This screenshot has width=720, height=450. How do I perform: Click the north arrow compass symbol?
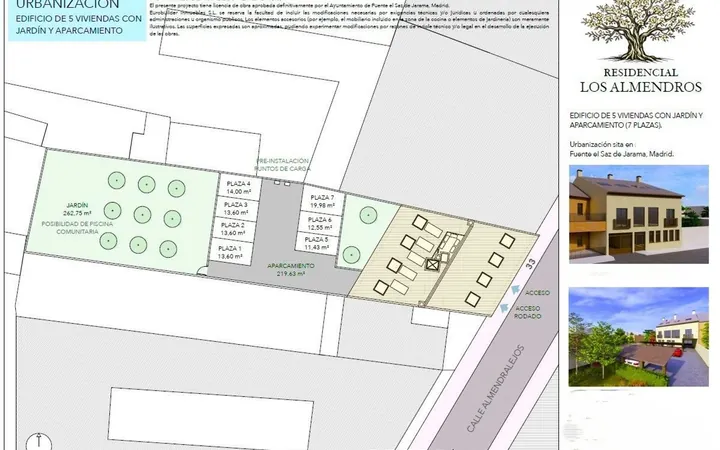point(39,442)
